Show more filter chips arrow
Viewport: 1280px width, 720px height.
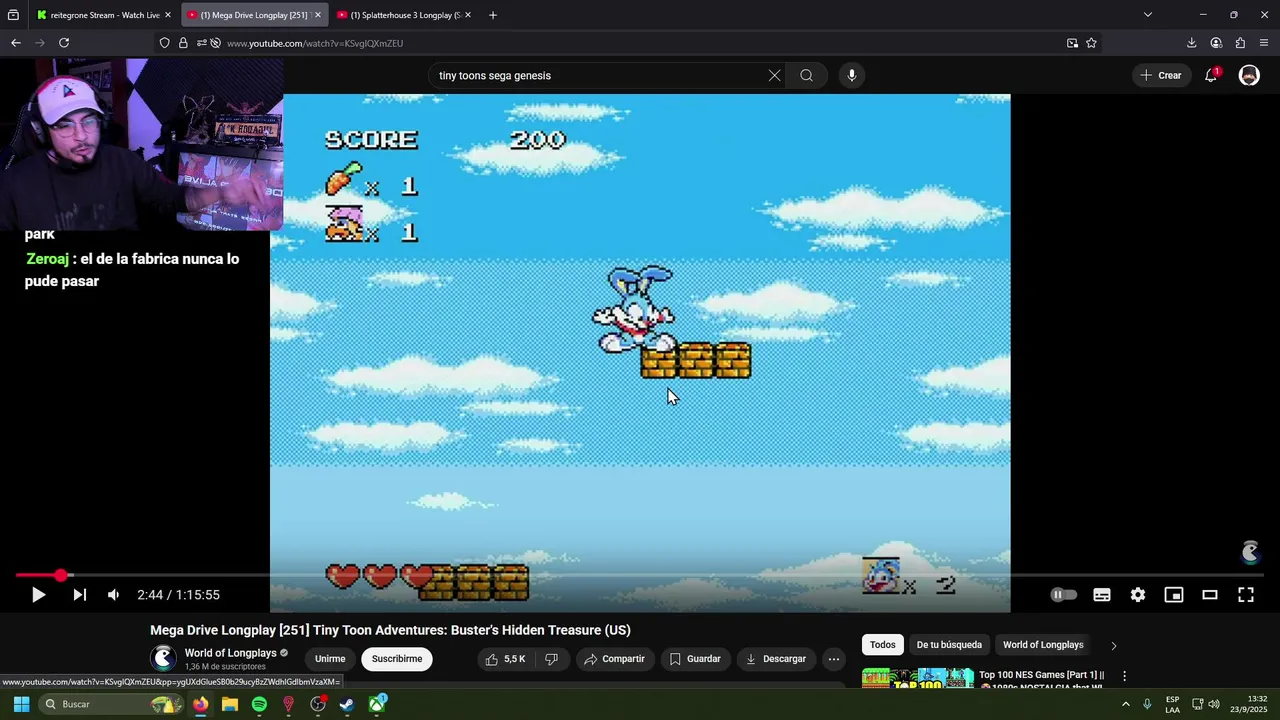point(1114,645)
